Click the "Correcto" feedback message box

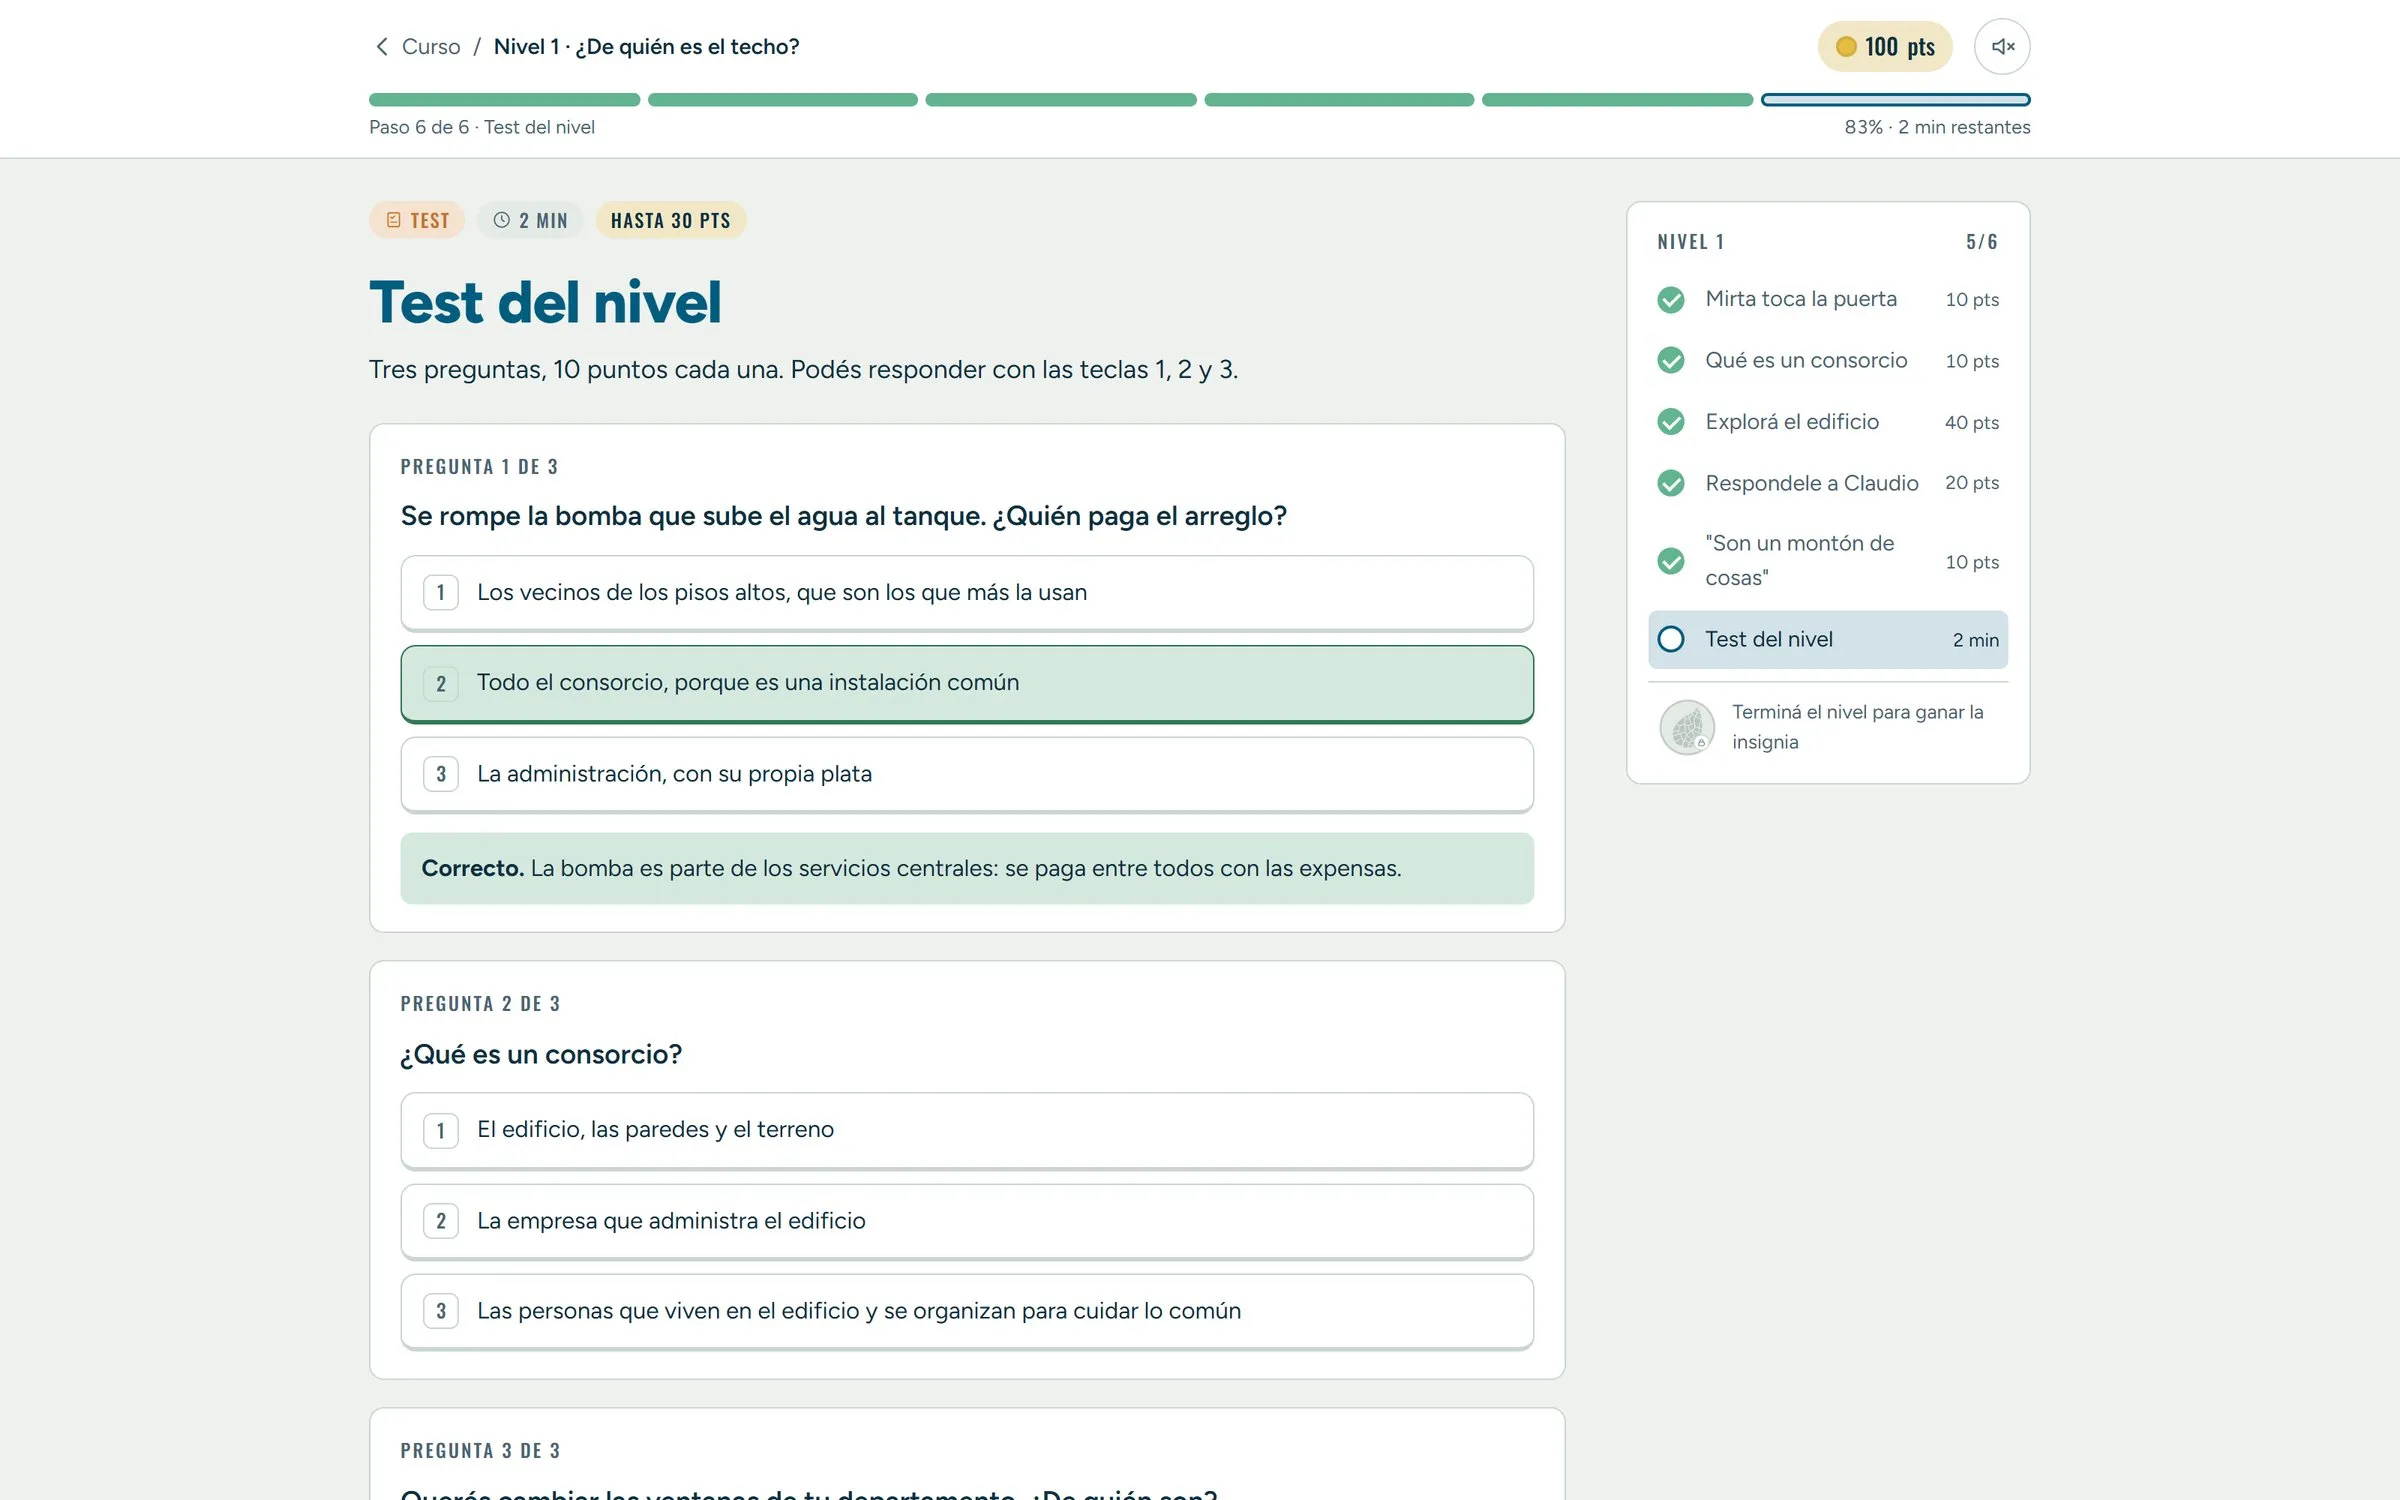point(967,869)
